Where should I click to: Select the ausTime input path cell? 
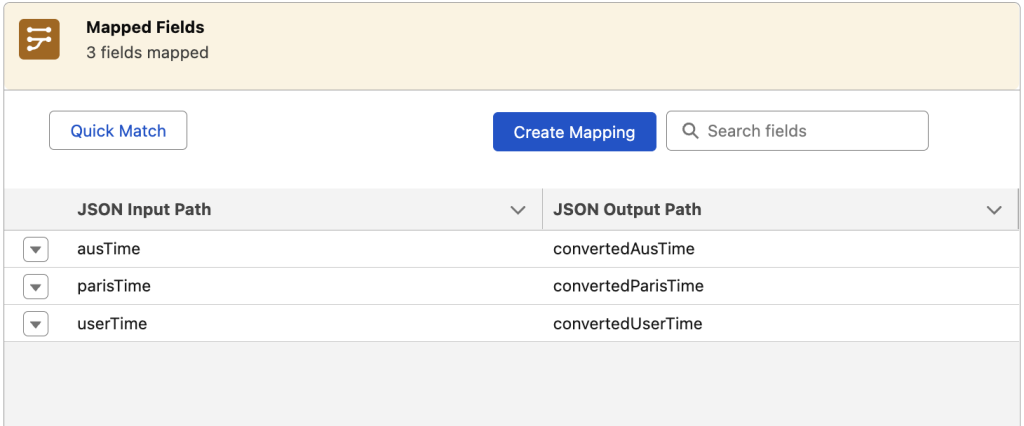point(108,249)
